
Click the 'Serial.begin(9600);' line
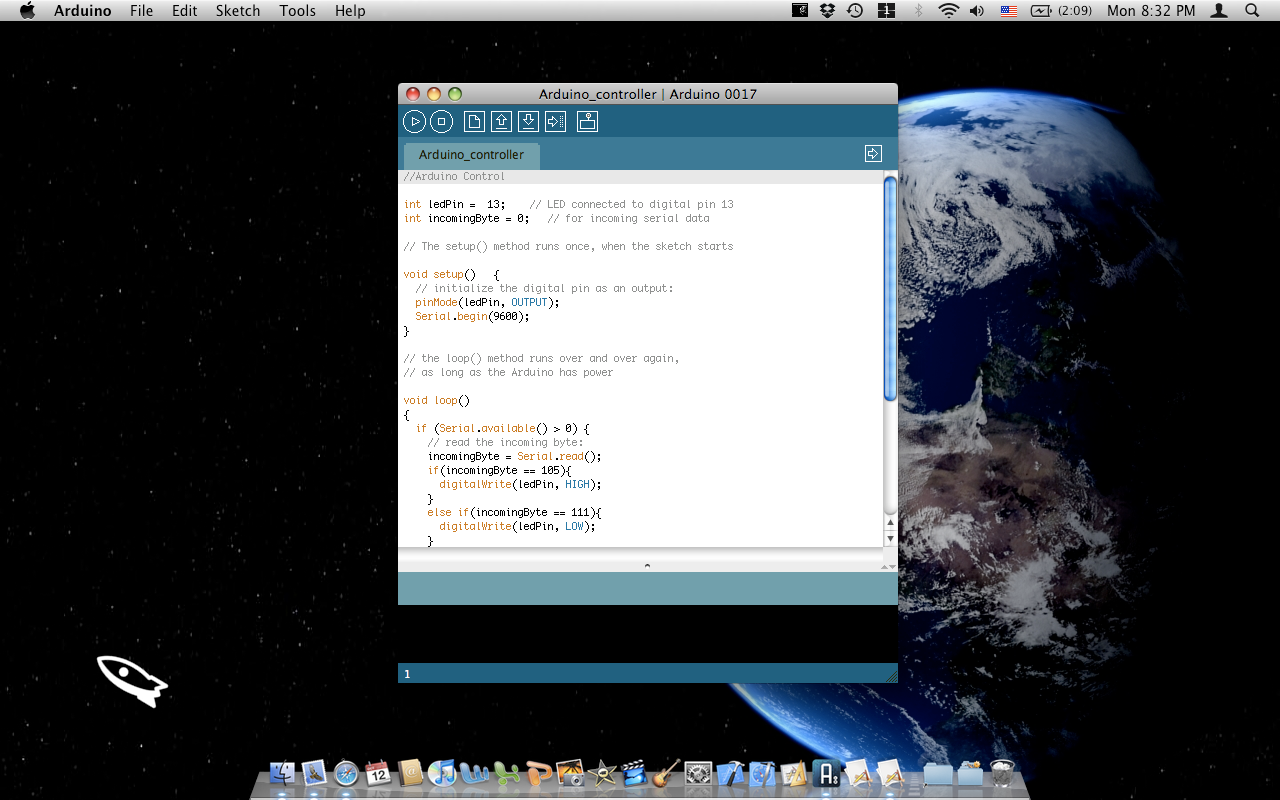pos(472,316)
